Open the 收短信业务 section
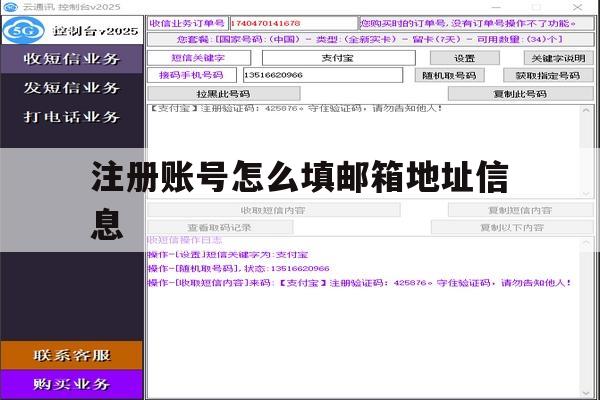 tap(72, 59)
